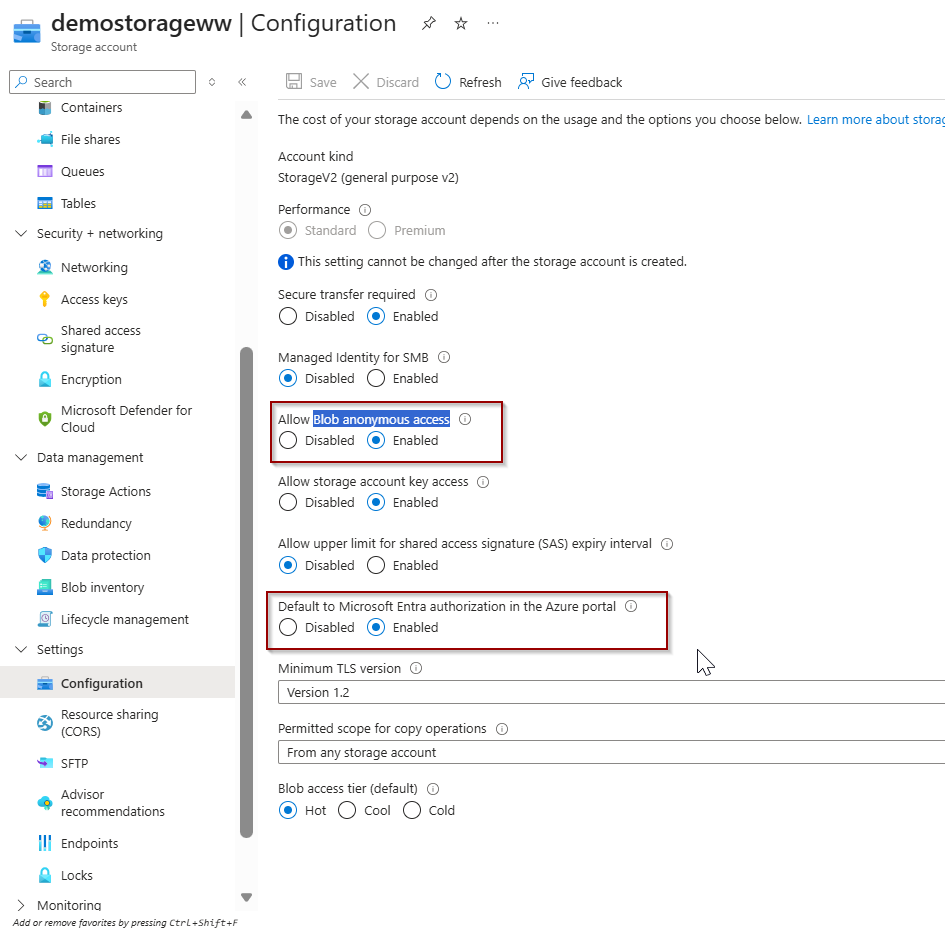This screenshot has width=945, height=931.
Task: Collapse the Data management section
Action: coord(21,457)
